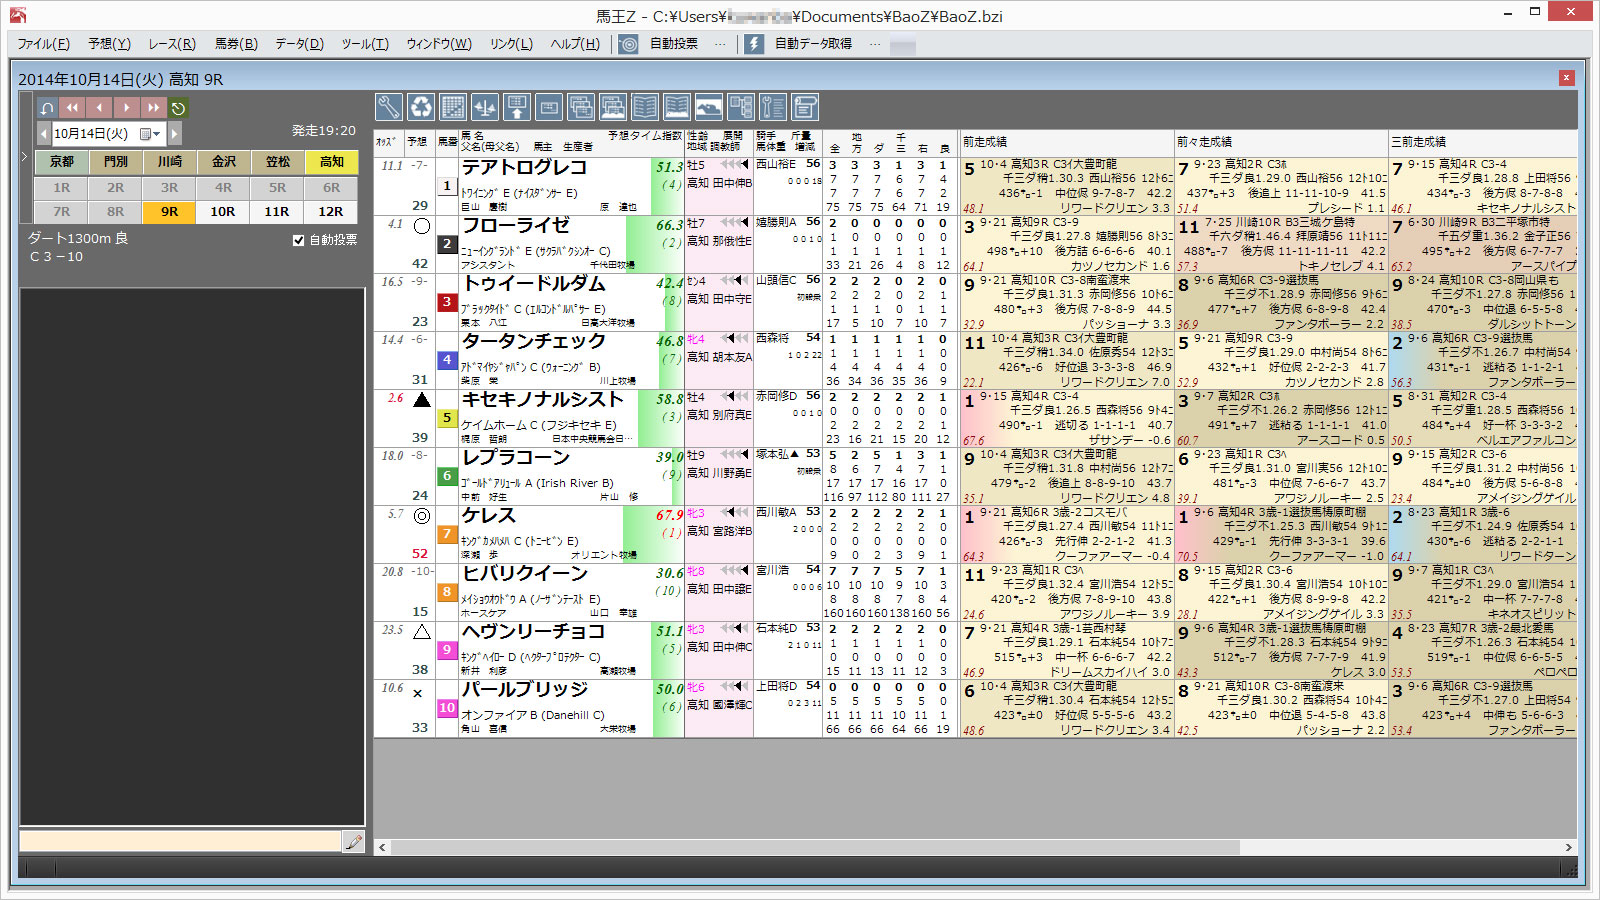Click the return U-turn arrow icon

pos(47,108)
